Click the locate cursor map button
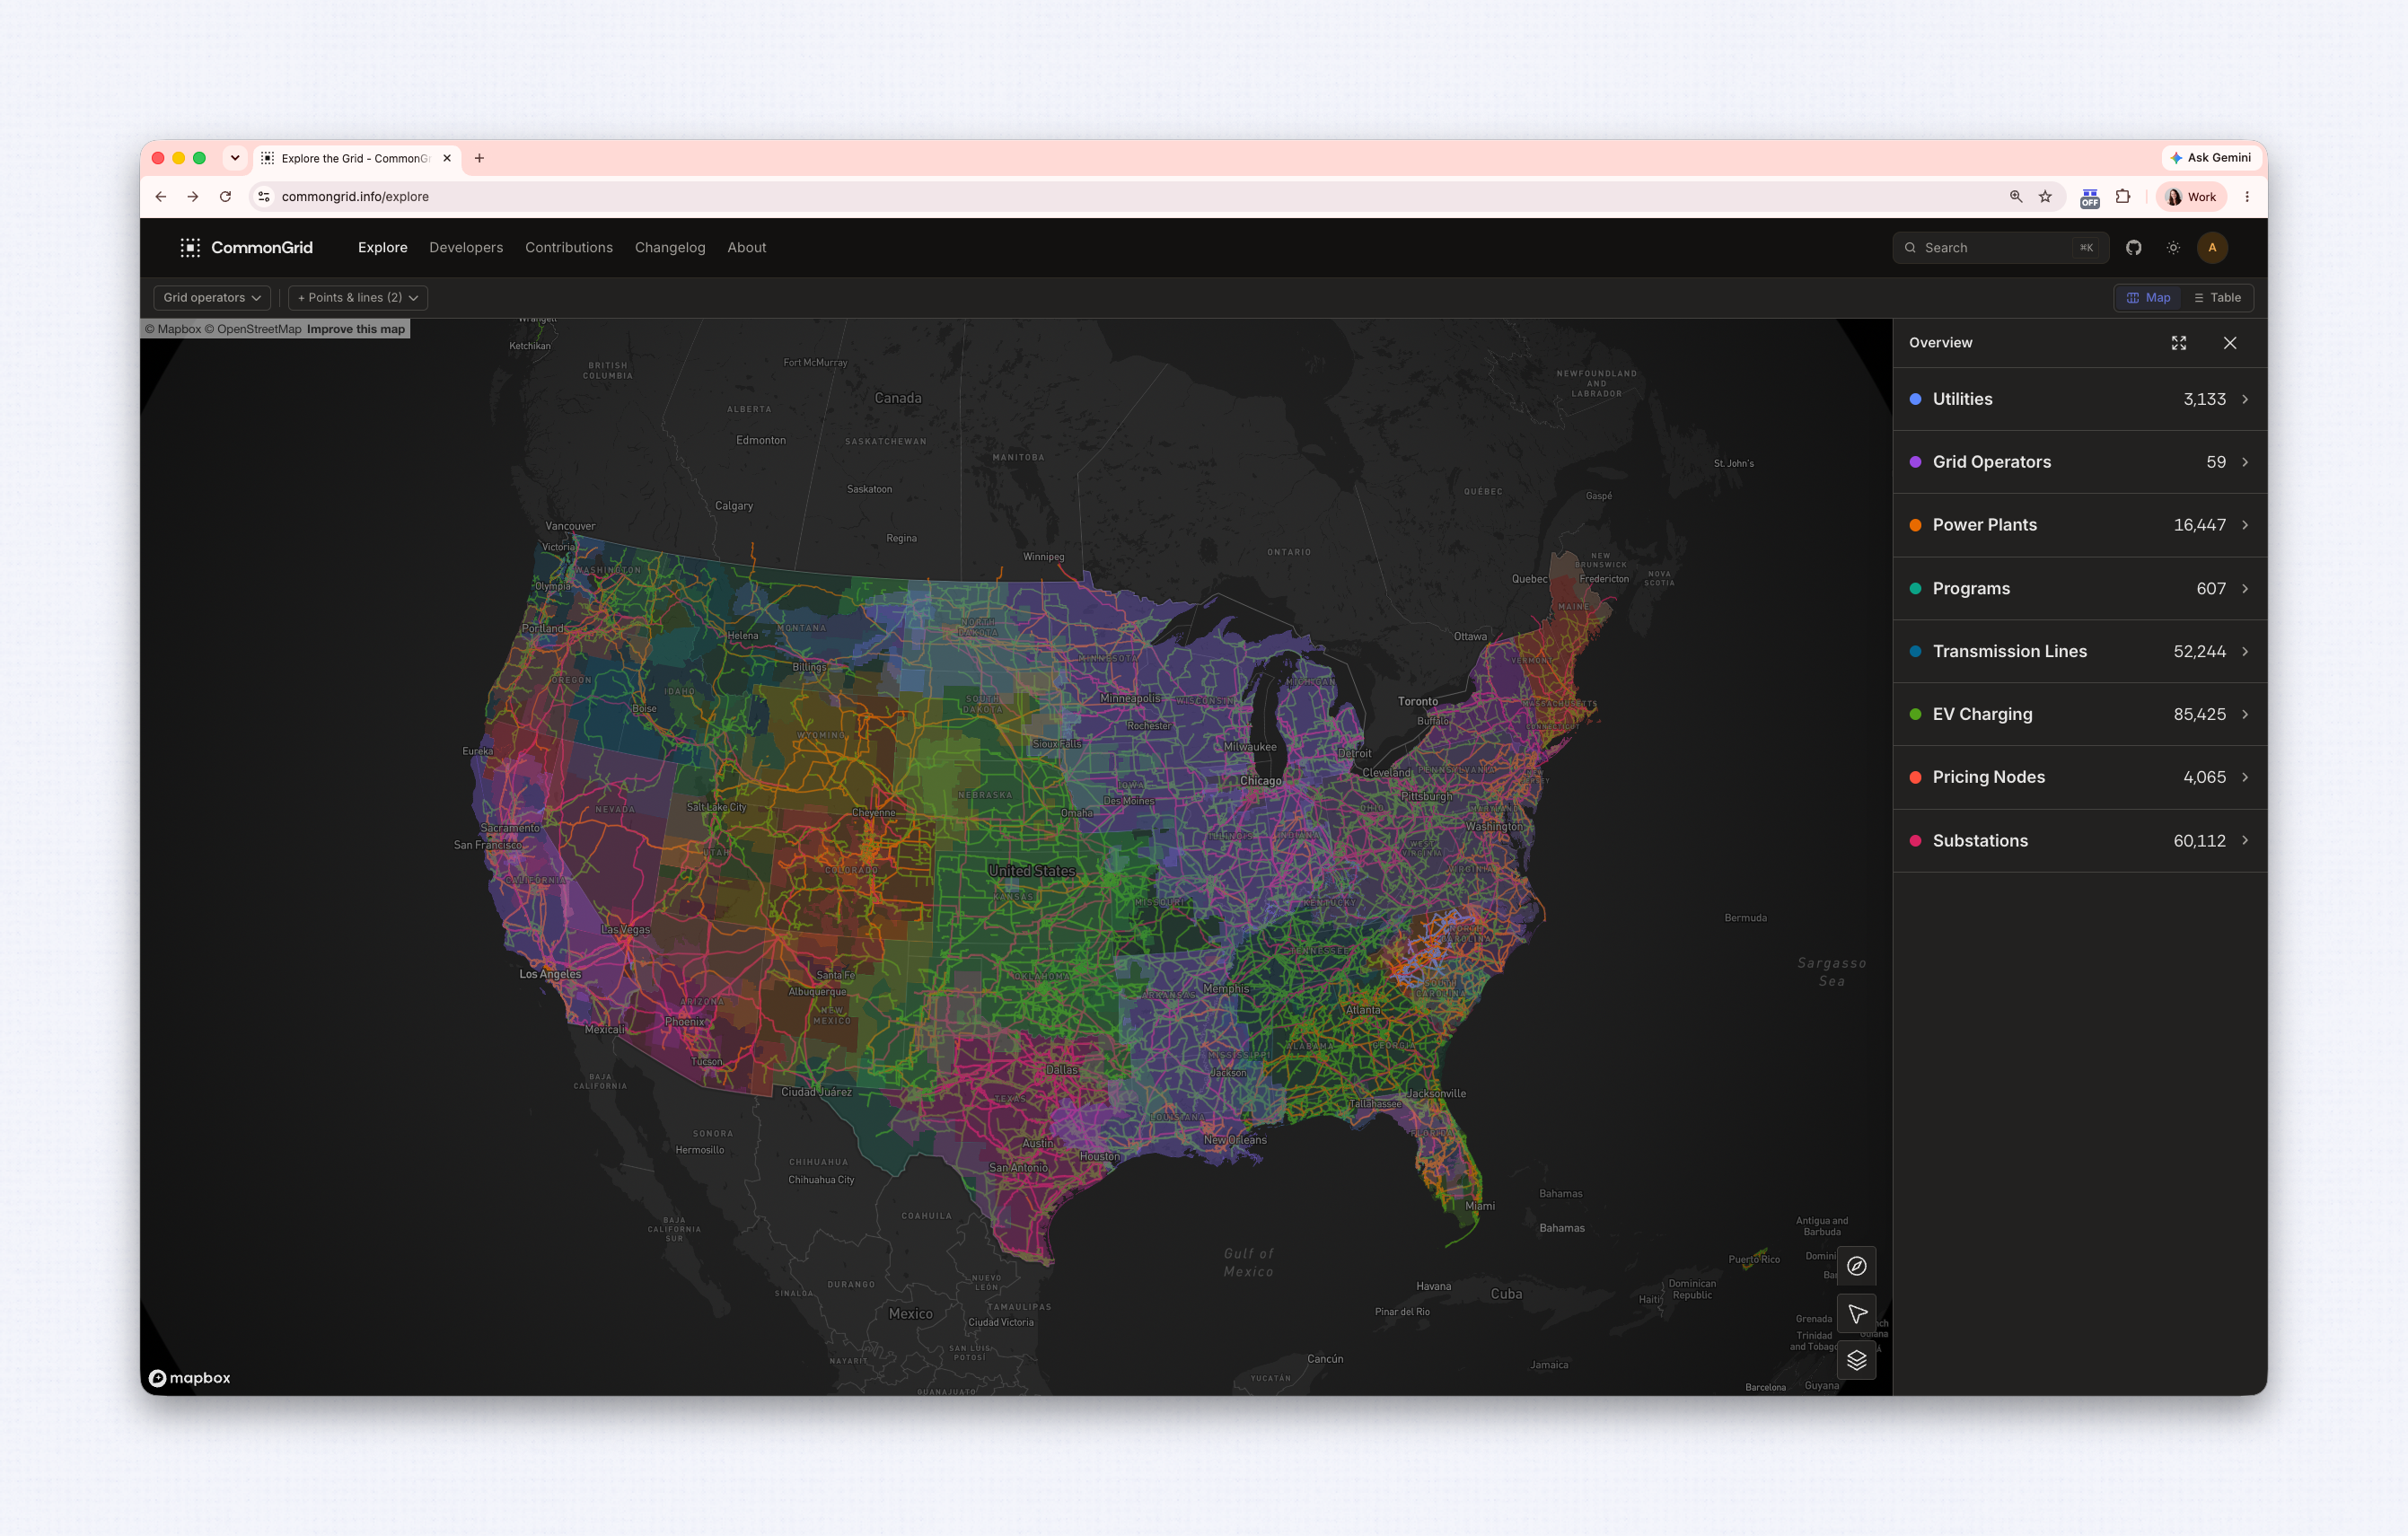Image resolution: width=2408 pixels, height=1536 pixels. pyautogui.click(x=1857, y=1313)
